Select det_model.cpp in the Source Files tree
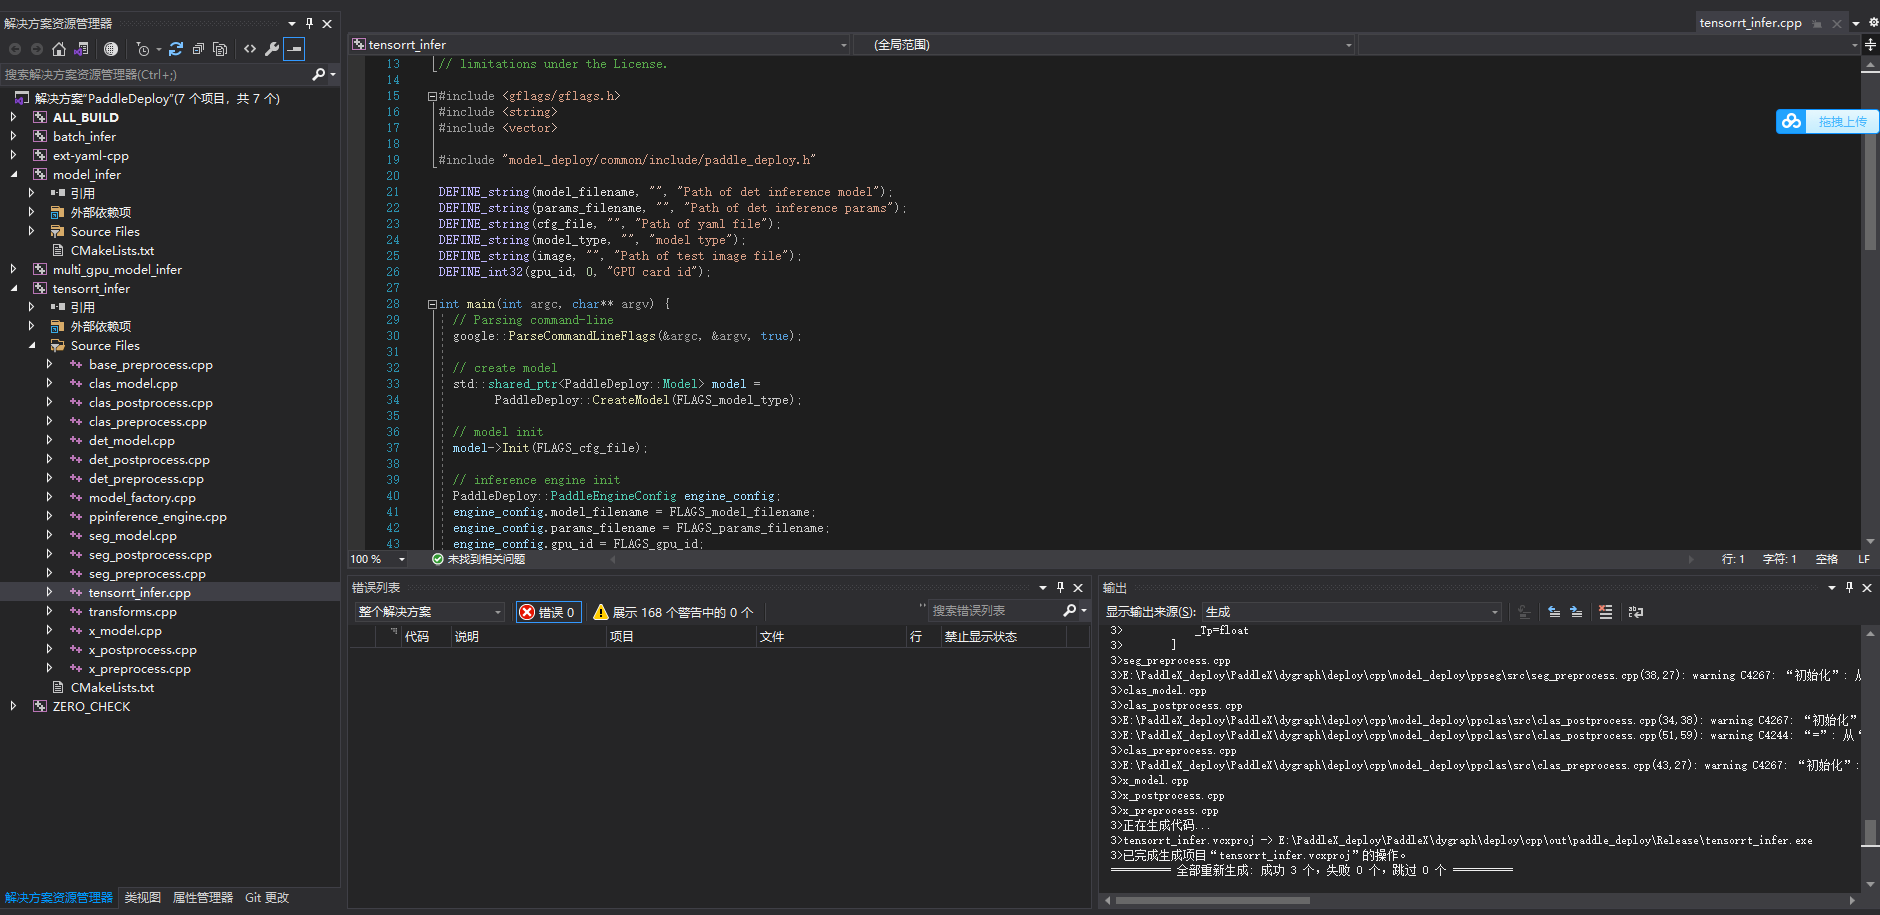 tap(131, 441)
